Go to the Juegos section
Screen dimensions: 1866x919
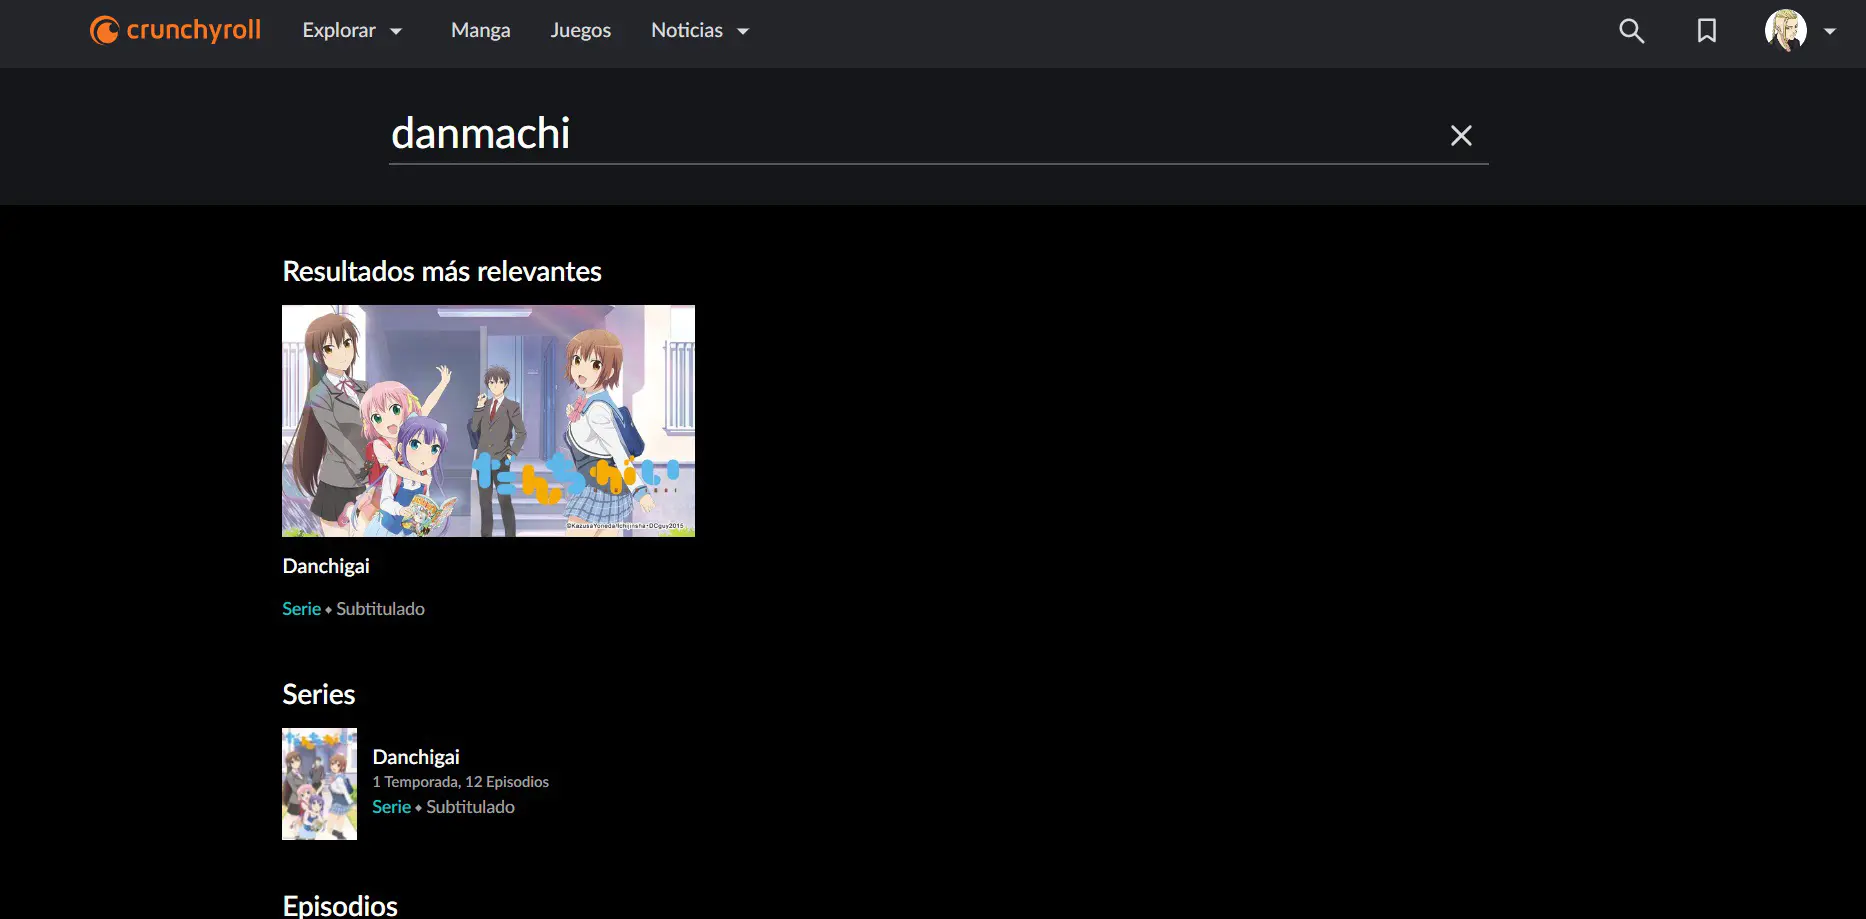[x=580, y=31]
